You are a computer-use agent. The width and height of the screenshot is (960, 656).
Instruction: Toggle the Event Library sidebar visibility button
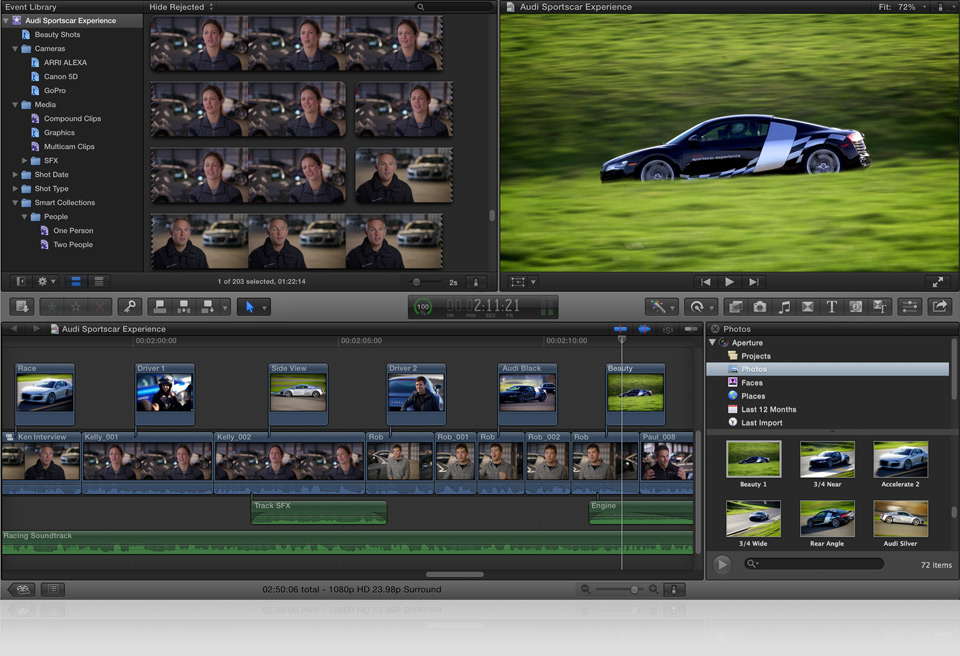point(21,281)
